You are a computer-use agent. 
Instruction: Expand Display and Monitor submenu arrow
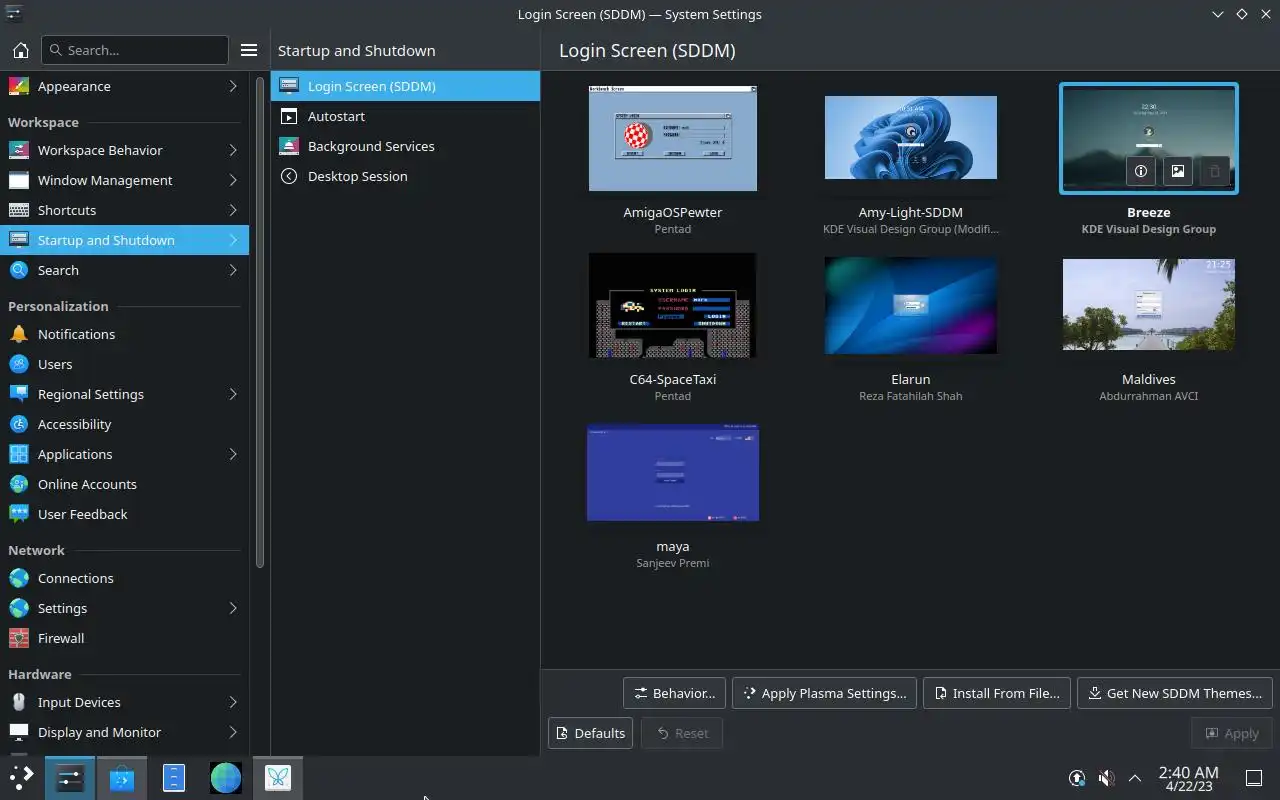(233, 732)
